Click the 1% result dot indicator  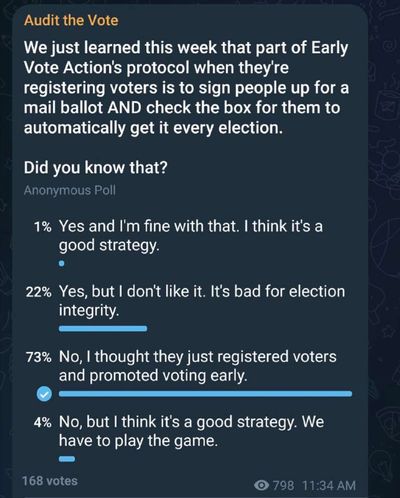pos(61,264)
